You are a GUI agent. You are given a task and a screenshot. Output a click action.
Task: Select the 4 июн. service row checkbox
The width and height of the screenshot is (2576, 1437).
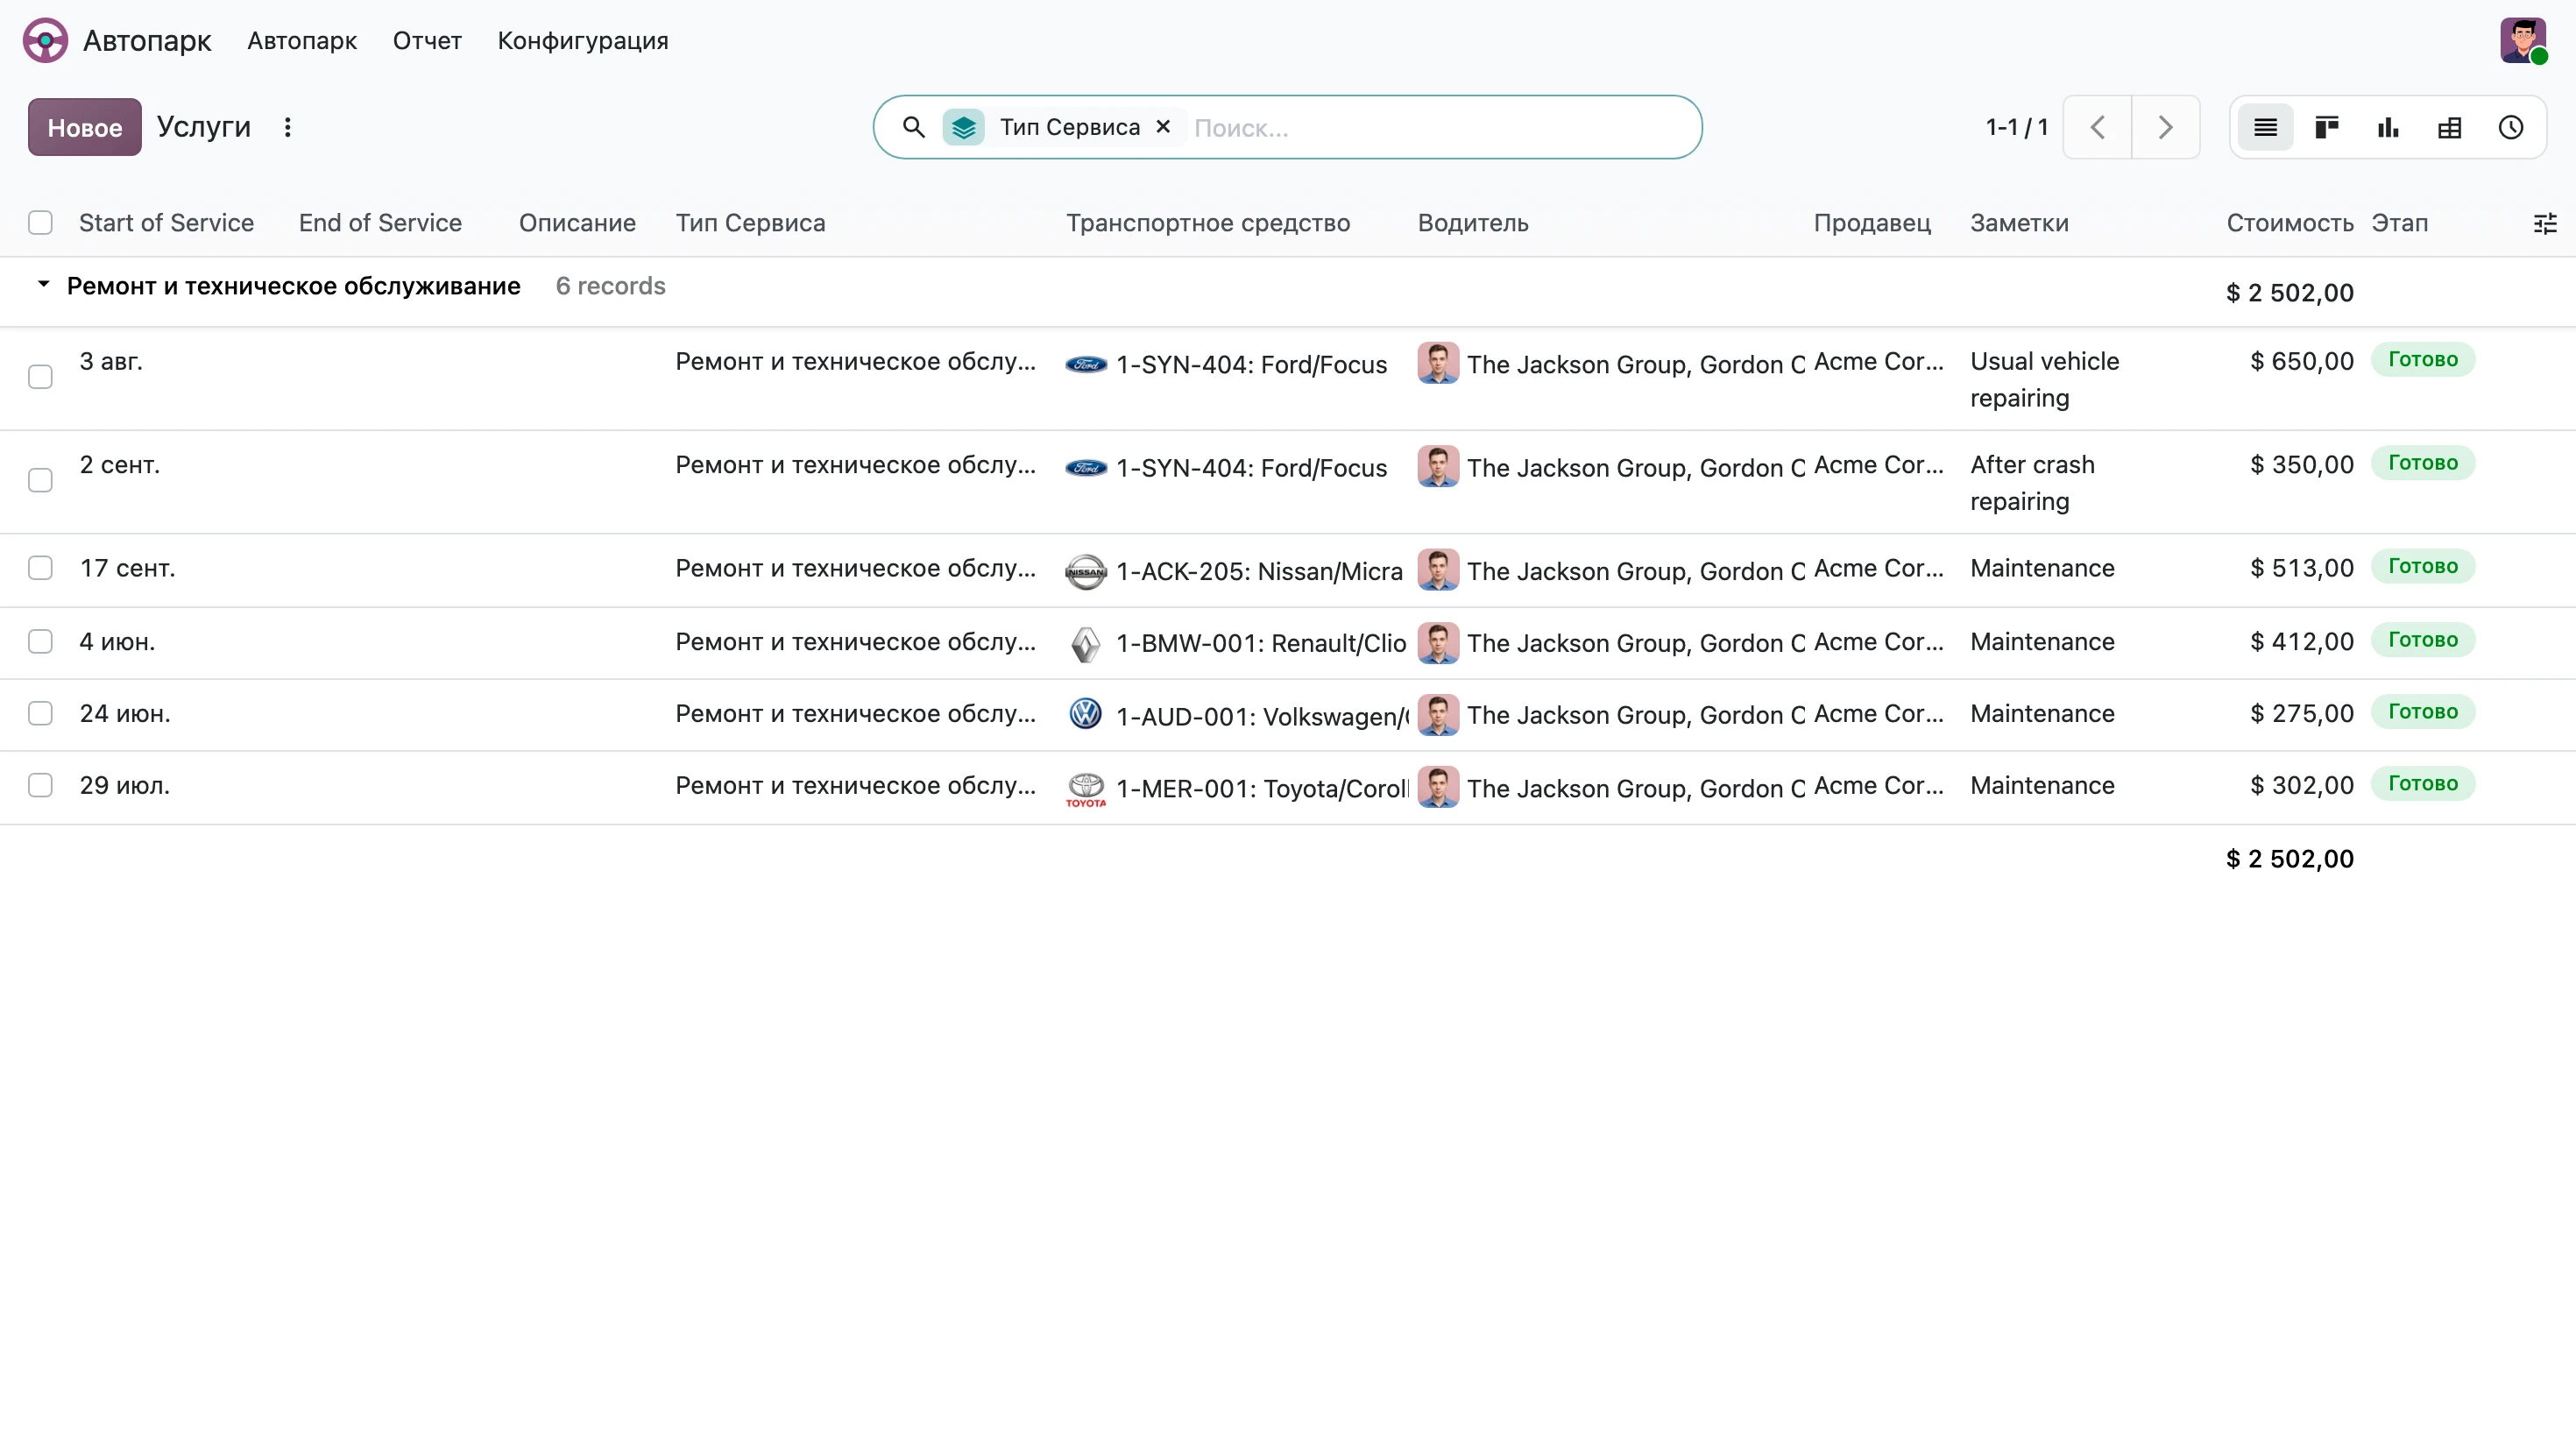(40, 641)
